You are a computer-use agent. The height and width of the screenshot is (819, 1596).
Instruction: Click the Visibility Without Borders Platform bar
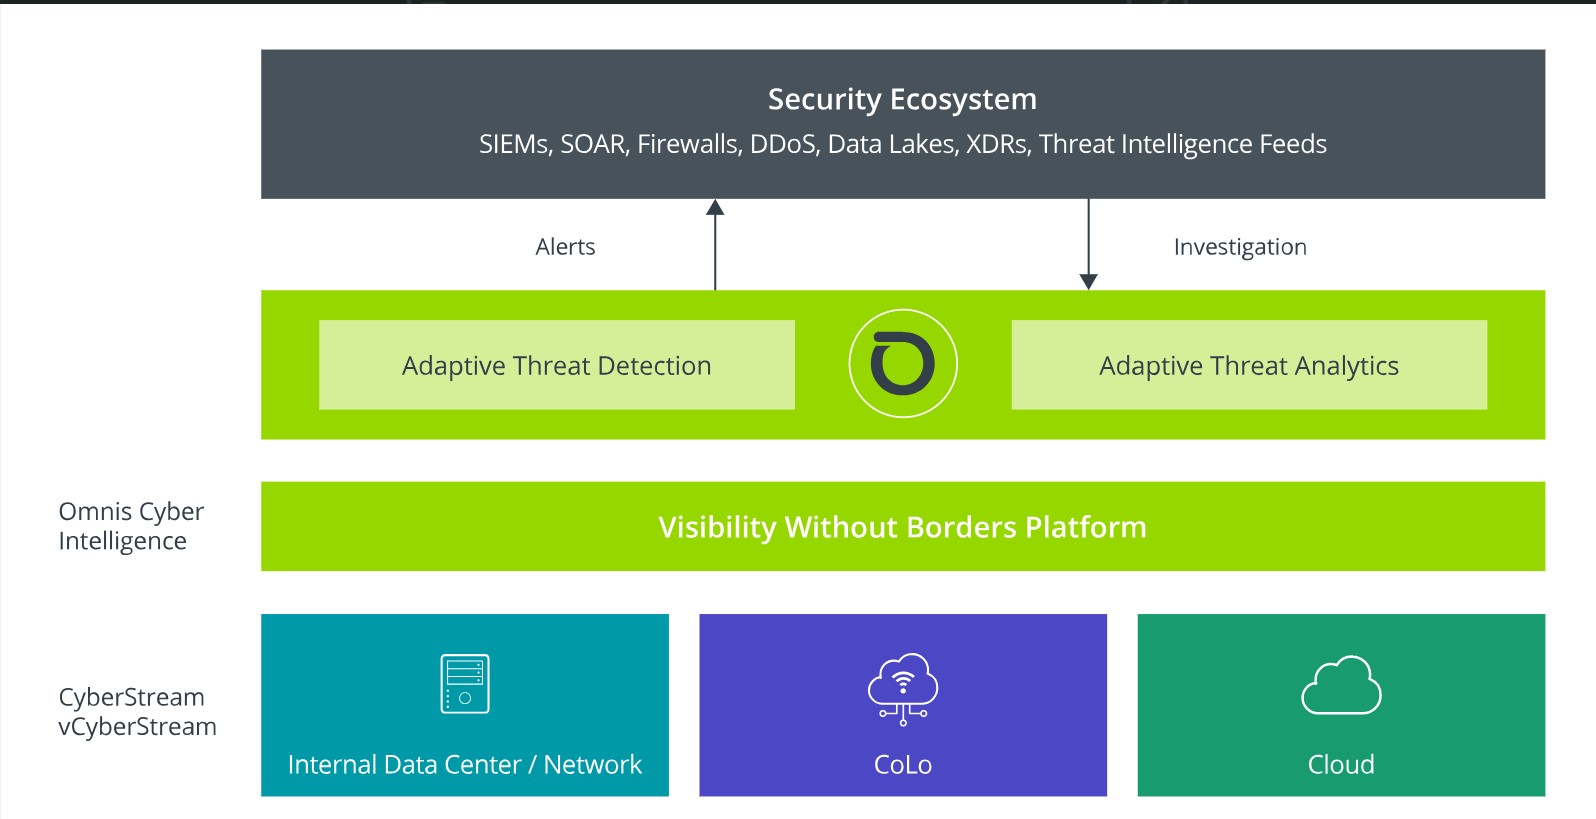tap(902, 527)
